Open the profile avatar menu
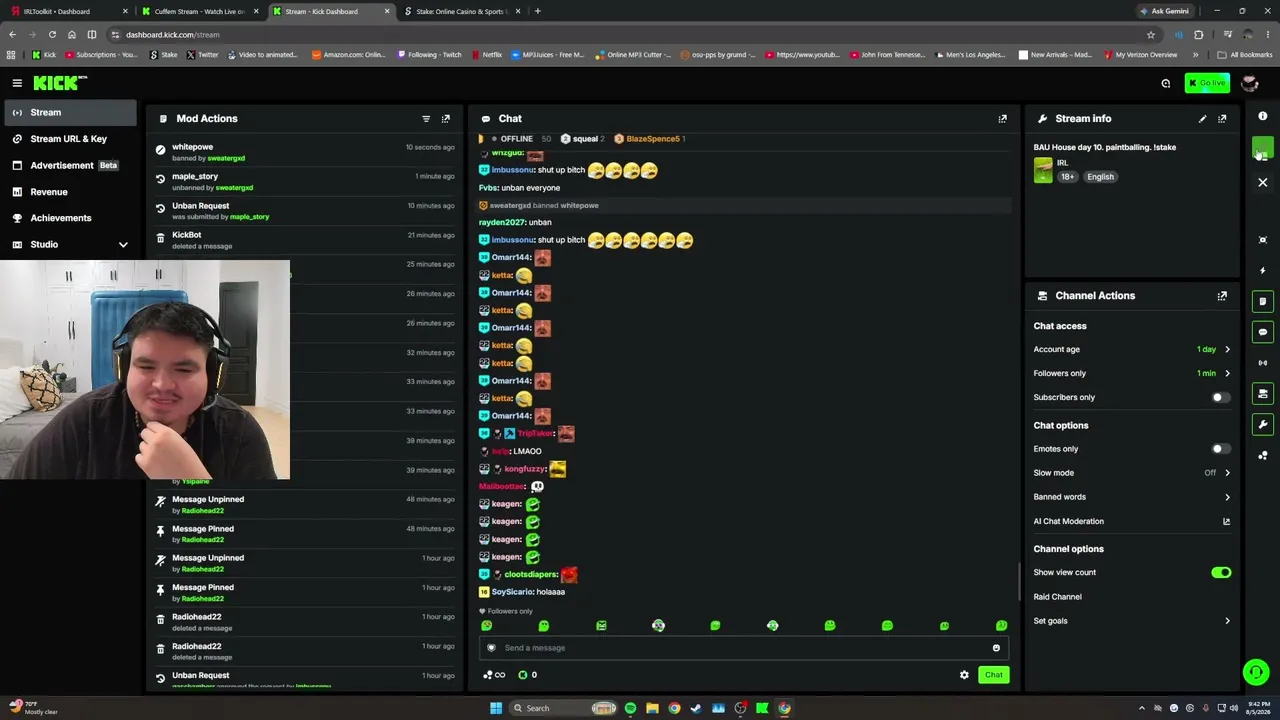The image size is (1280, 720). coord(1249,83)
